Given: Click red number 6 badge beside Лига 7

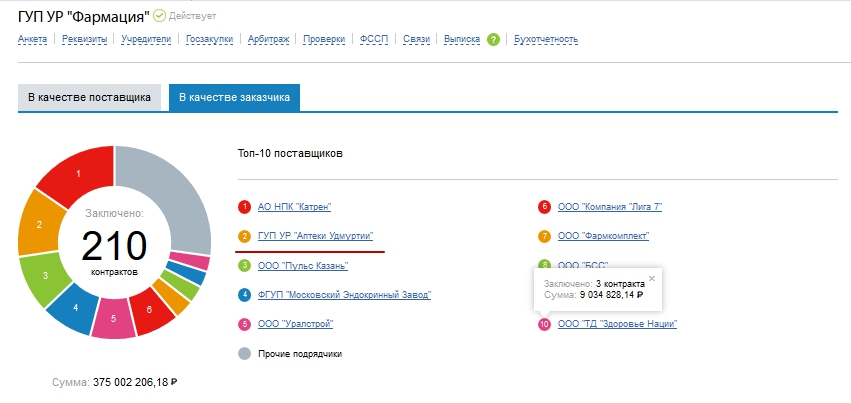Looking at the screenshot, I should tap(544, 207).
